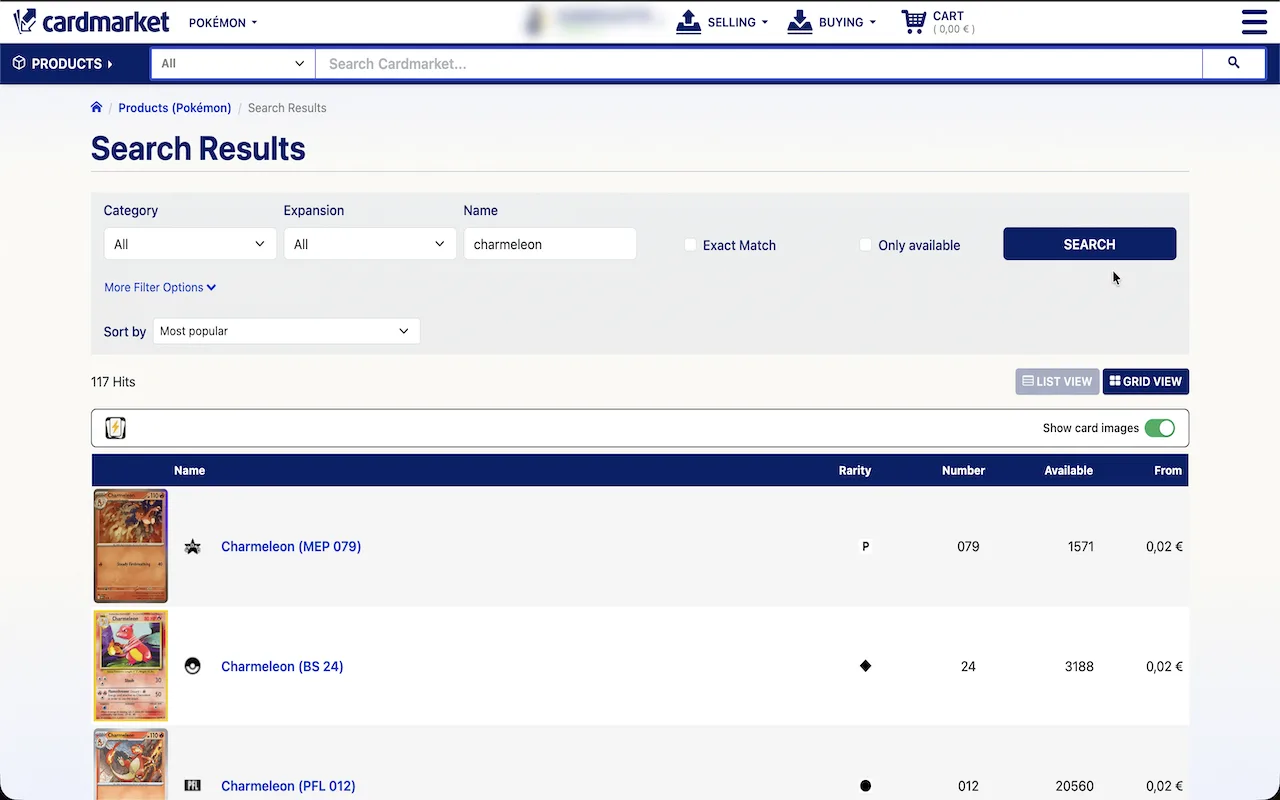Open the Category dropdown
This screenshot has width=1280, height=800.
click(x=190, y=244)
